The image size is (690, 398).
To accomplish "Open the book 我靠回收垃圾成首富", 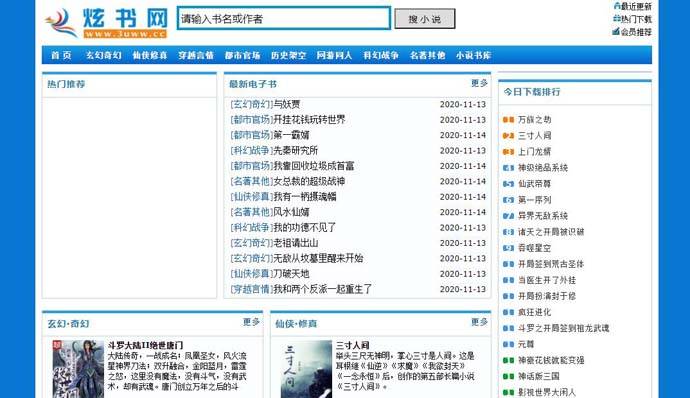I will coord(314,166).
